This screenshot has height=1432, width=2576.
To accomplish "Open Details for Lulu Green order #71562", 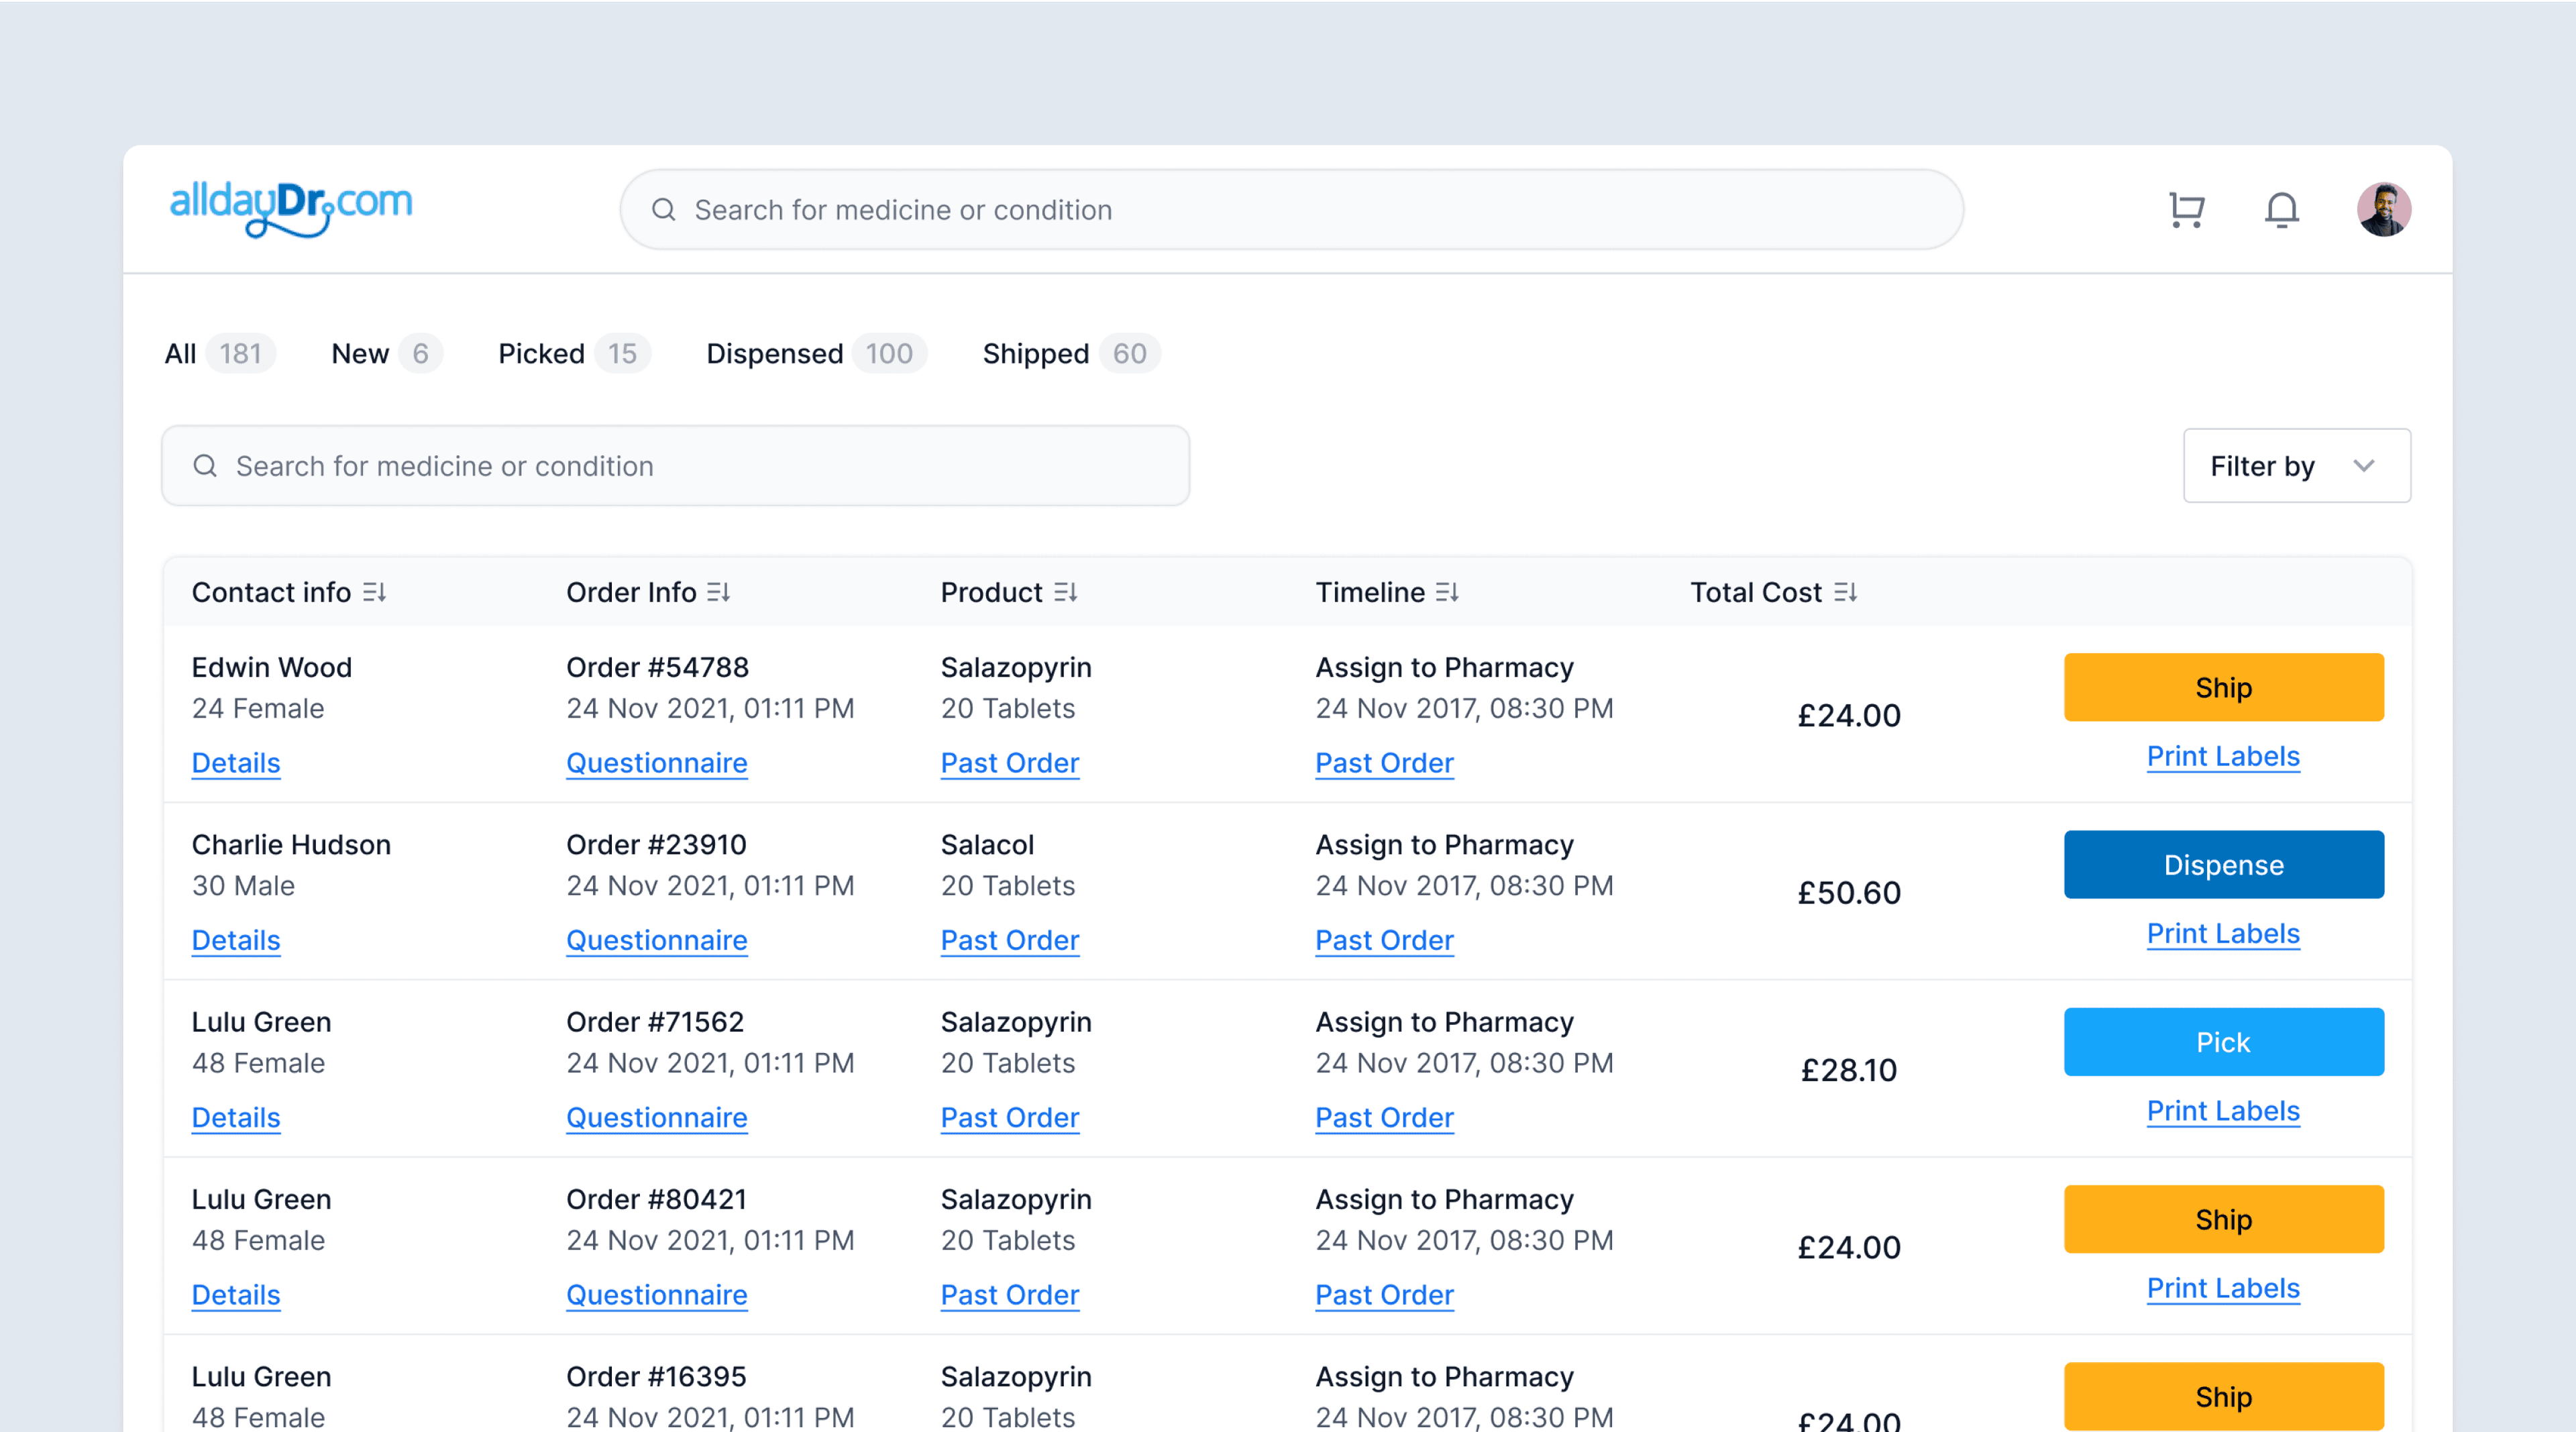I will pyautogui.click(x=236, y=1117).
